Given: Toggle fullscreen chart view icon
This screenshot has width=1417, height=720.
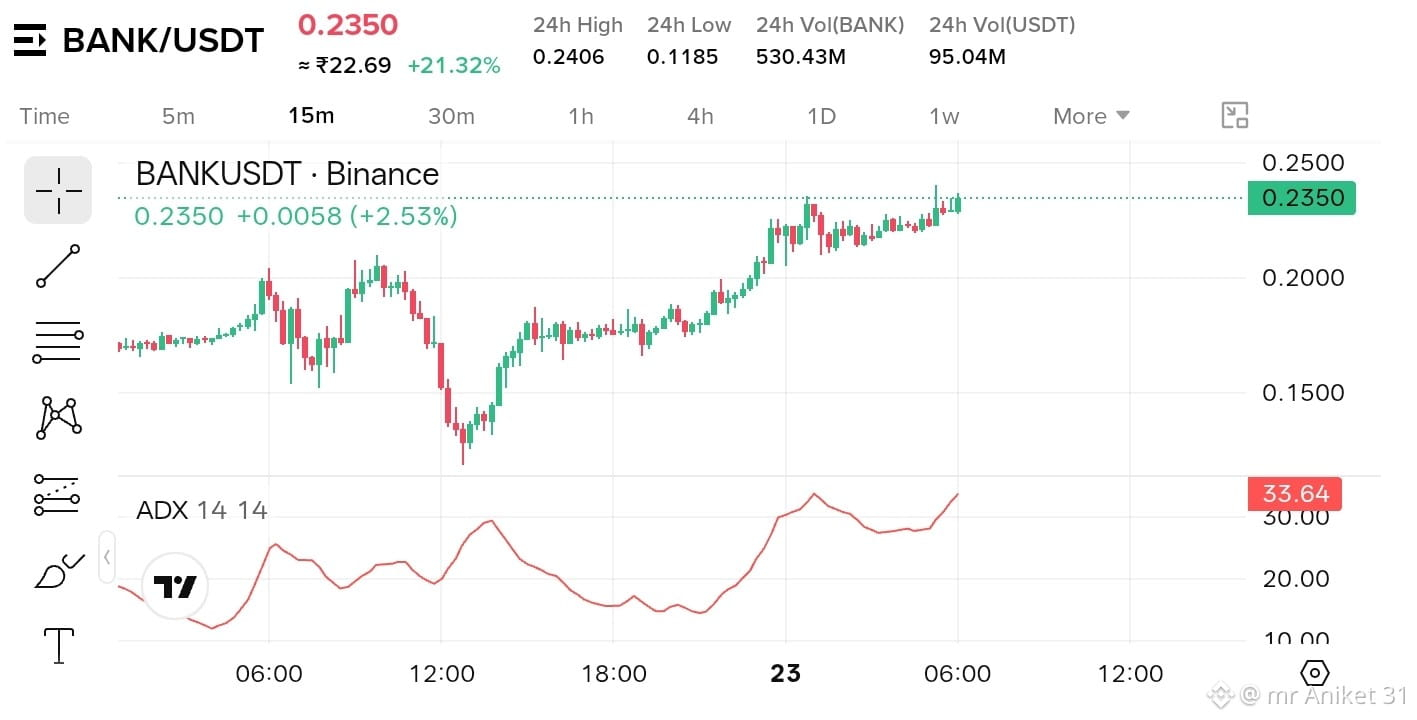Looking at the screenshot, I should [1236, 116].
